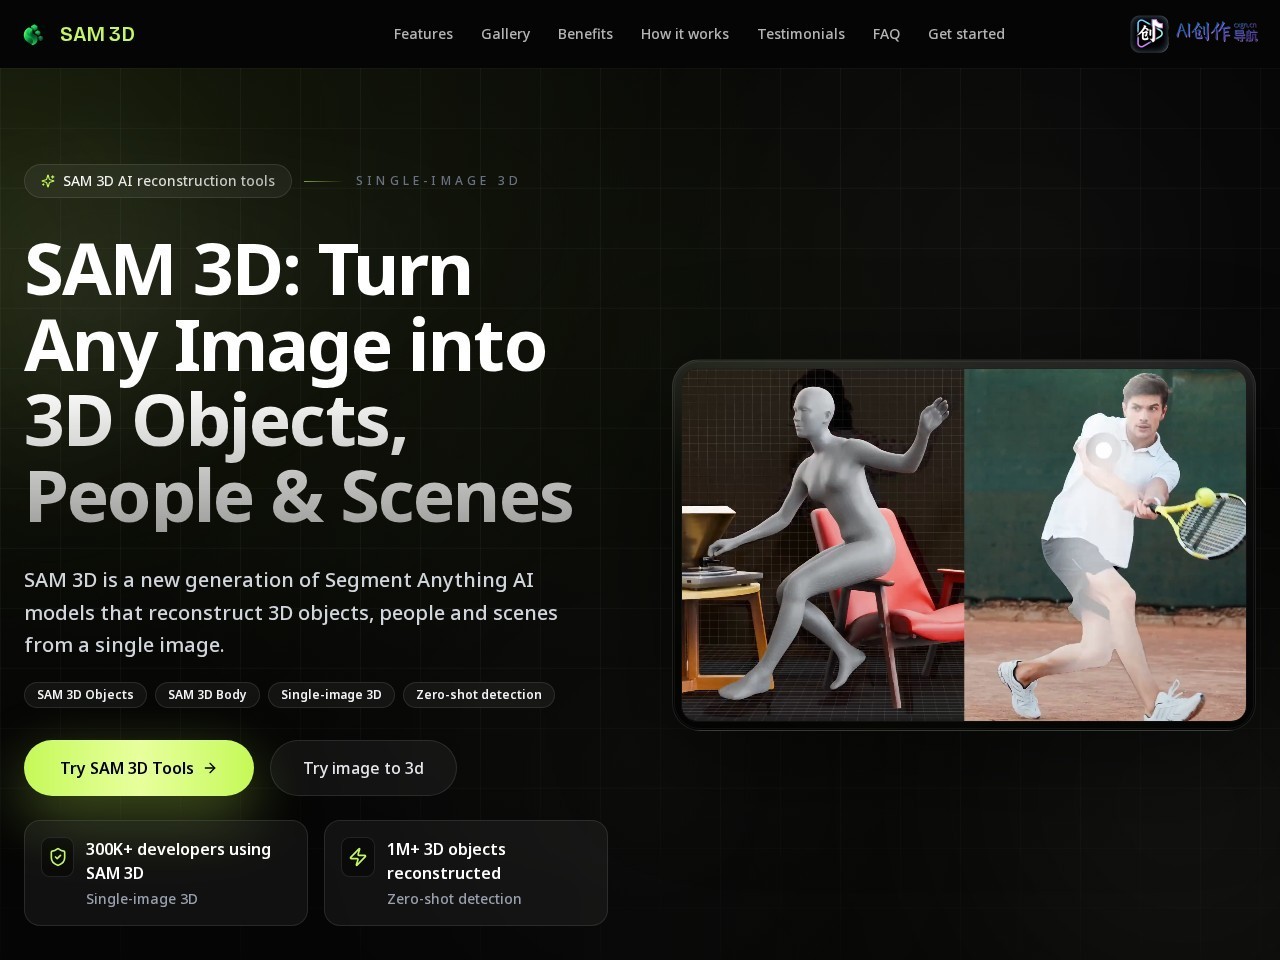The height and width of the screenshot is (960, 1280).
Task: Click the green SAM 3D logo icon
Action: tap(33, 35)
